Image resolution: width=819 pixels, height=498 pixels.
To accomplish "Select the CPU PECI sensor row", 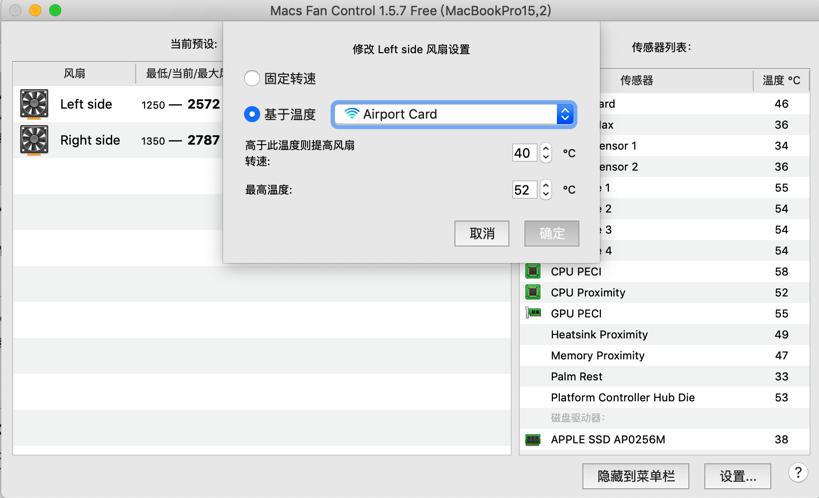I will click(664, 271).
